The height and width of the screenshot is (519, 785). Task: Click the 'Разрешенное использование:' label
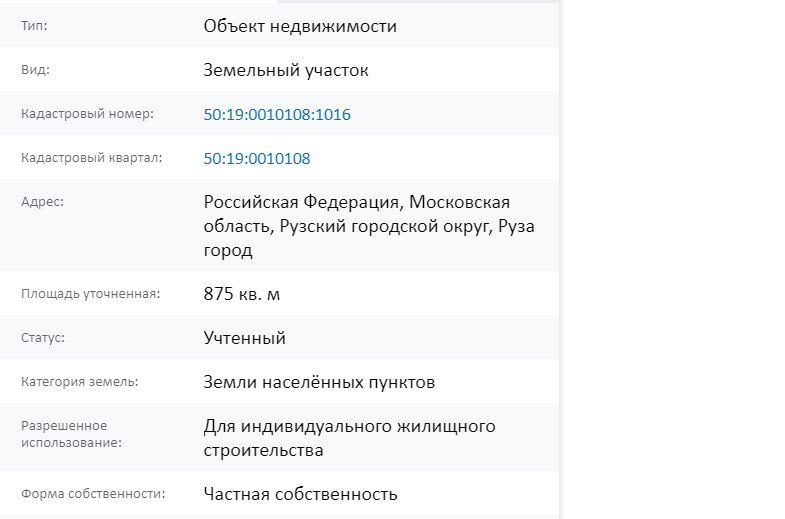71,434
